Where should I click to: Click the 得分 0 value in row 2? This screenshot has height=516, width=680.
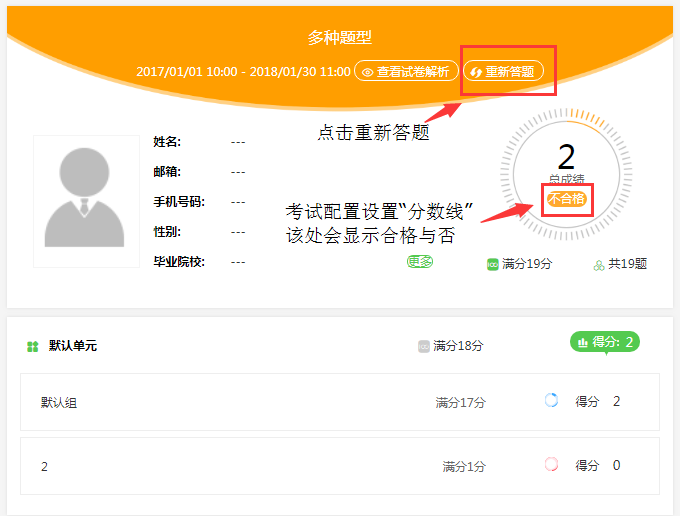598,465
